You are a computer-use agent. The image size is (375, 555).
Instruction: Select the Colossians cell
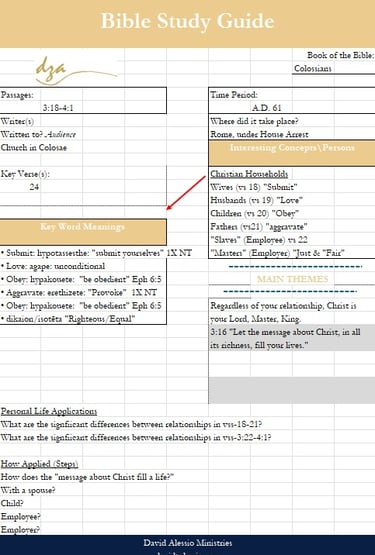(x=313, y=68)
